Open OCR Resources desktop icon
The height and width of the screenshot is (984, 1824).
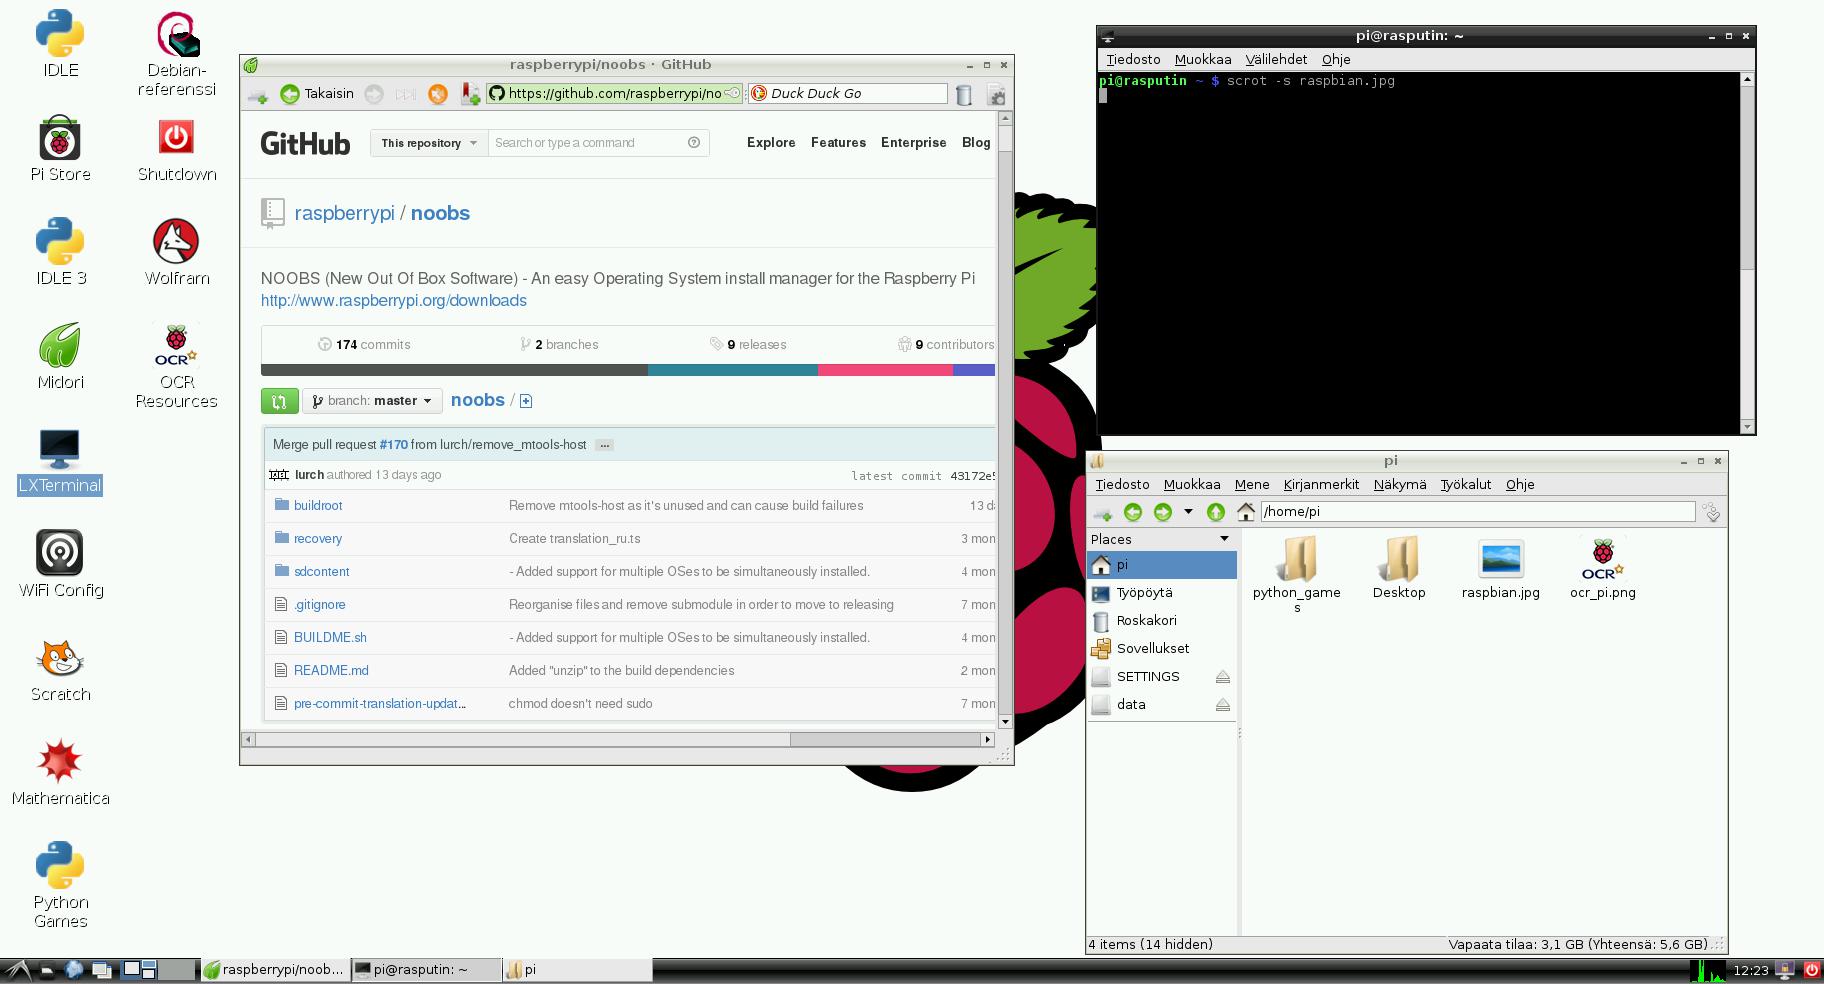[176, 366]
